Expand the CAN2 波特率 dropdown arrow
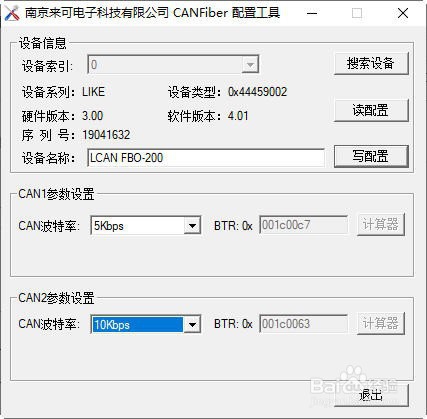Screen dimensions: 427x419 [192, 324]
